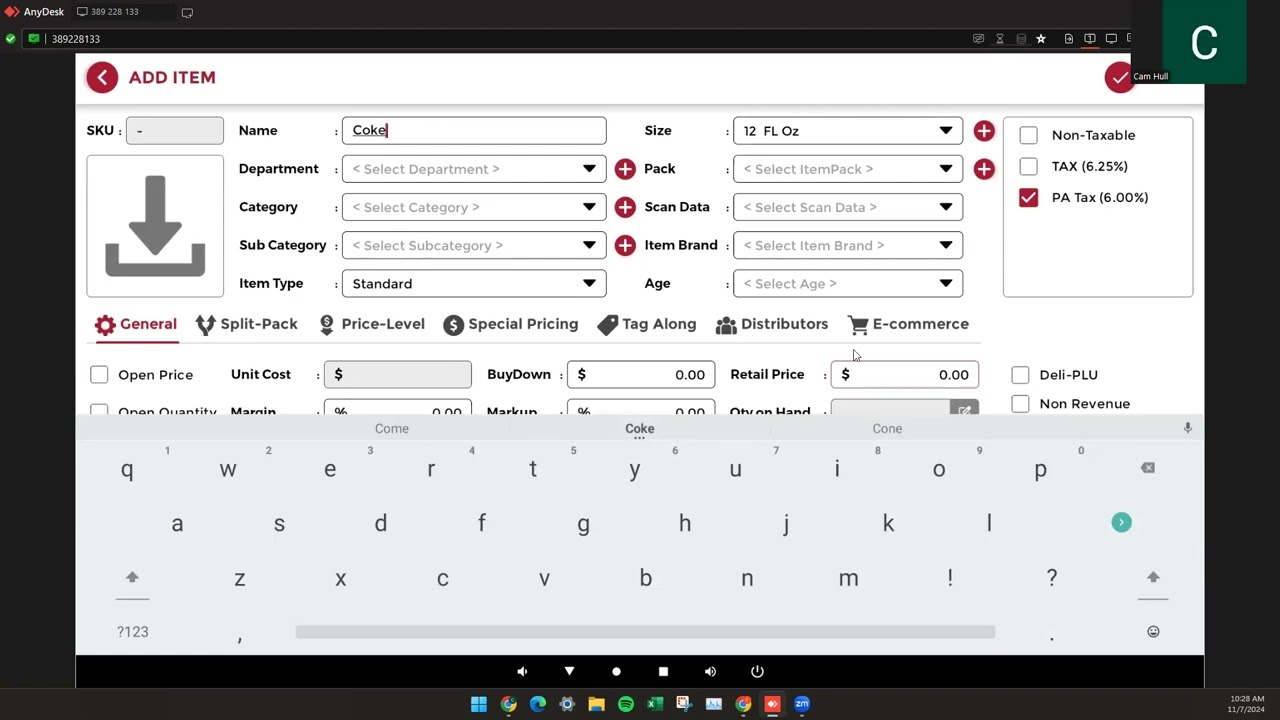This screenshot has height=720, width=1280.
Task: Tap the power icon in the navigation bar
Action: tap(757, 671)
